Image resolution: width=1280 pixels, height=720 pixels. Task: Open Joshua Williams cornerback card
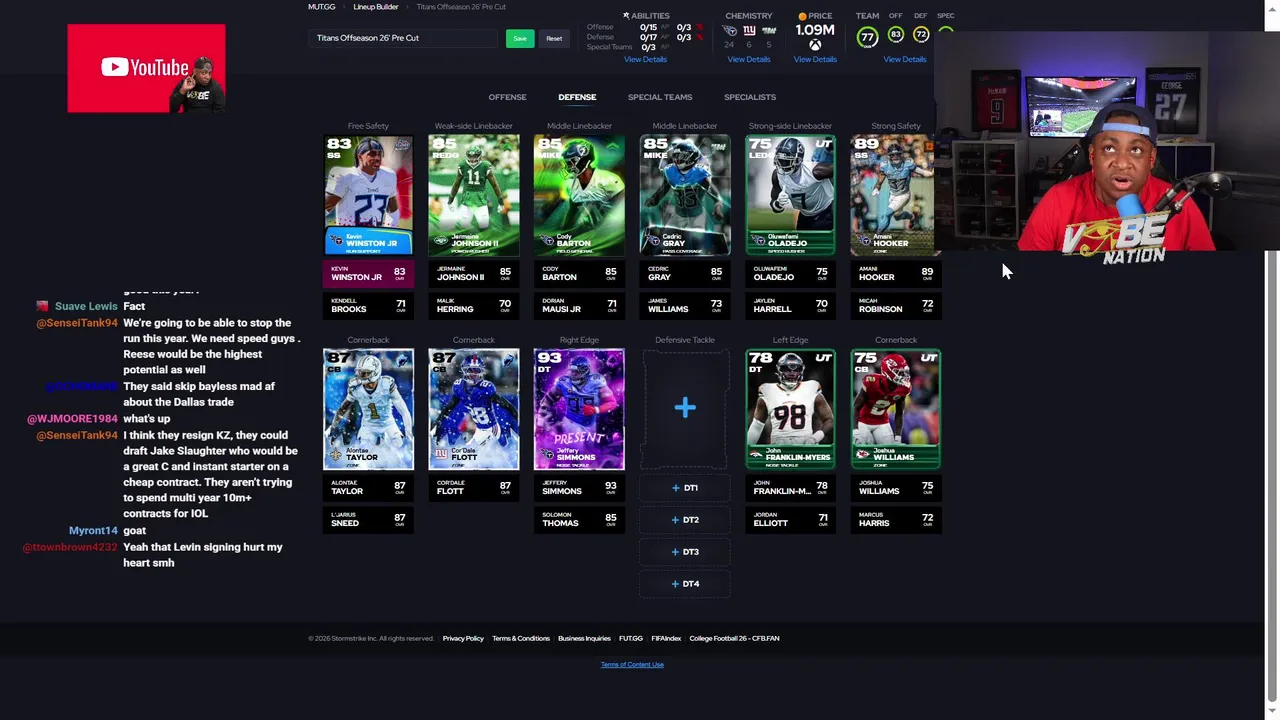pyautogui.click(x=896, y=409)
